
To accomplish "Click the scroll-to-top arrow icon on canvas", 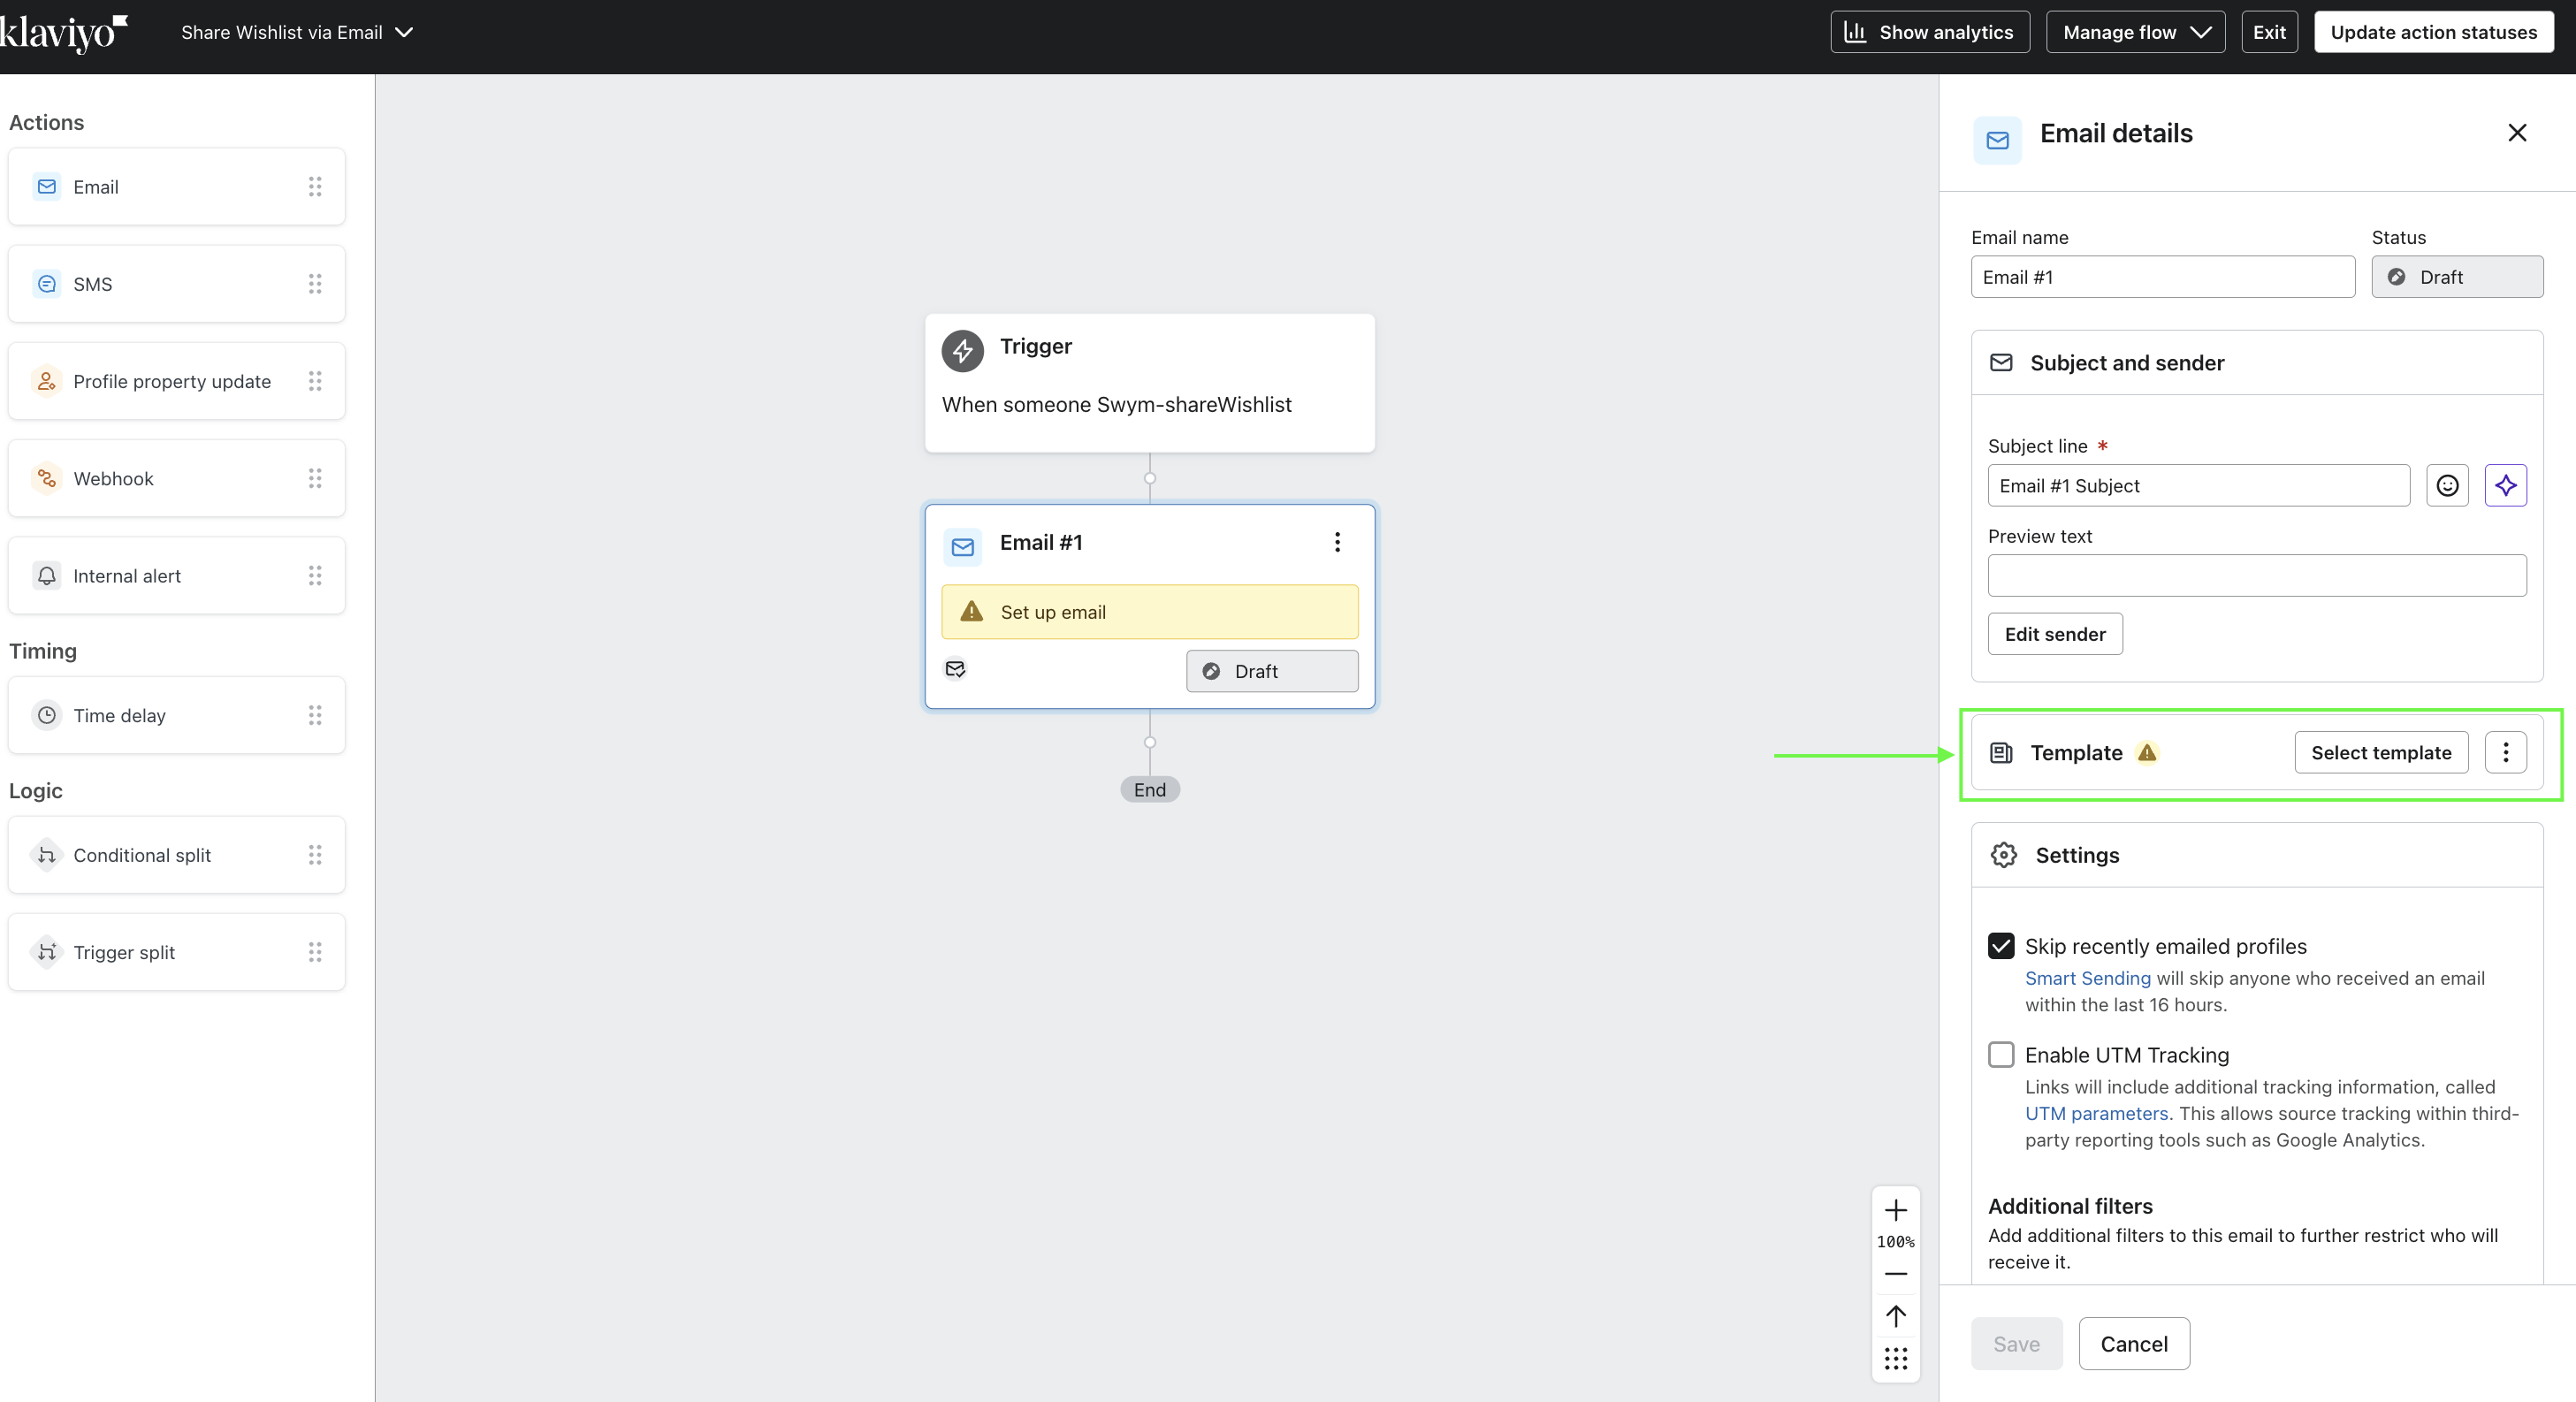I will coord(1895,1315).
